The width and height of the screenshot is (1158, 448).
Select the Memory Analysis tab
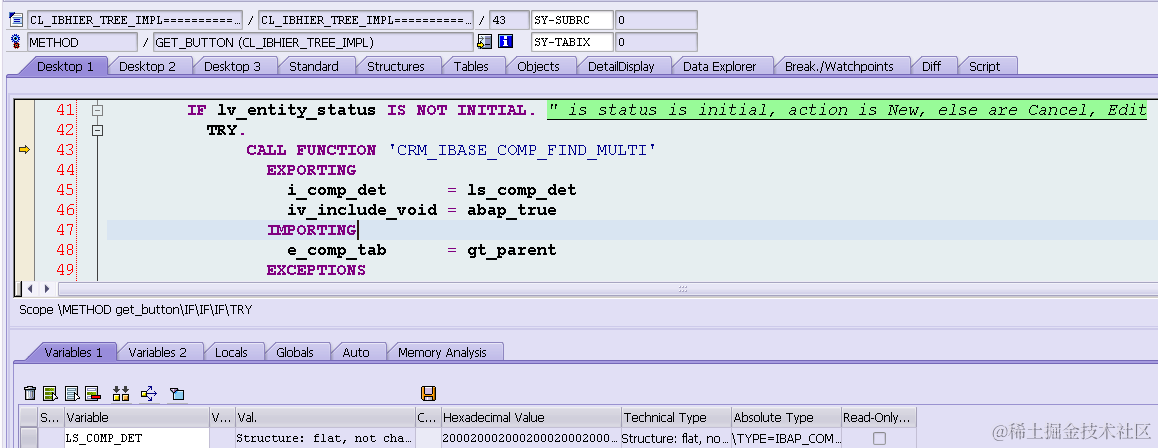(x=442, y=353)
